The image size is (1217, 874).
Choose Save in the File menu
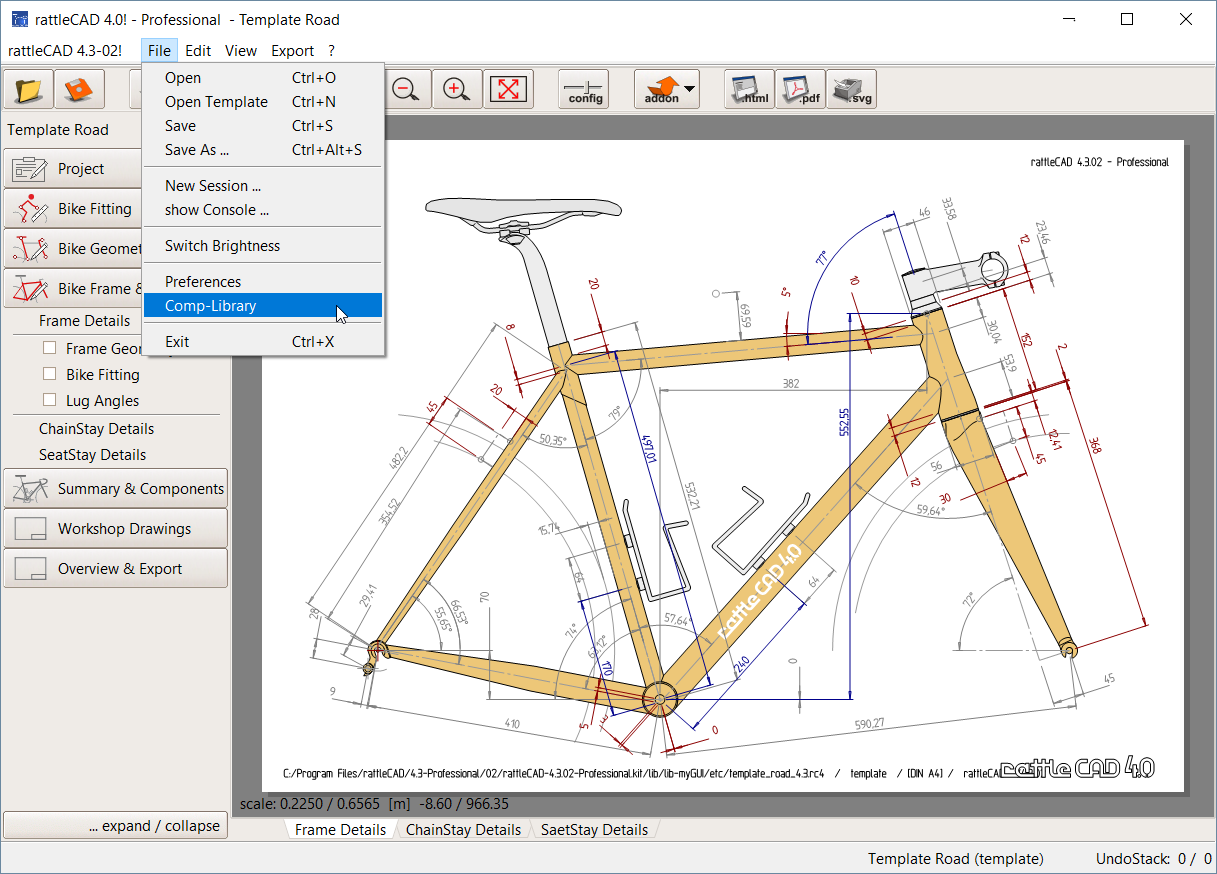pyautogui.click(x=264, y=126)
